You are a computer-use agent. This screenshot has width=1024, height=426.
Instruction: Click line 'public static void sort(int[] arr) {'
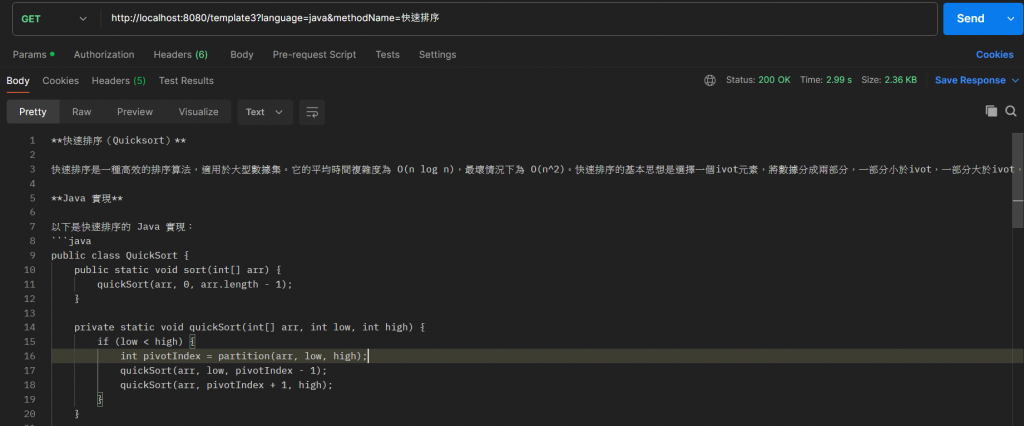[177, 270]
